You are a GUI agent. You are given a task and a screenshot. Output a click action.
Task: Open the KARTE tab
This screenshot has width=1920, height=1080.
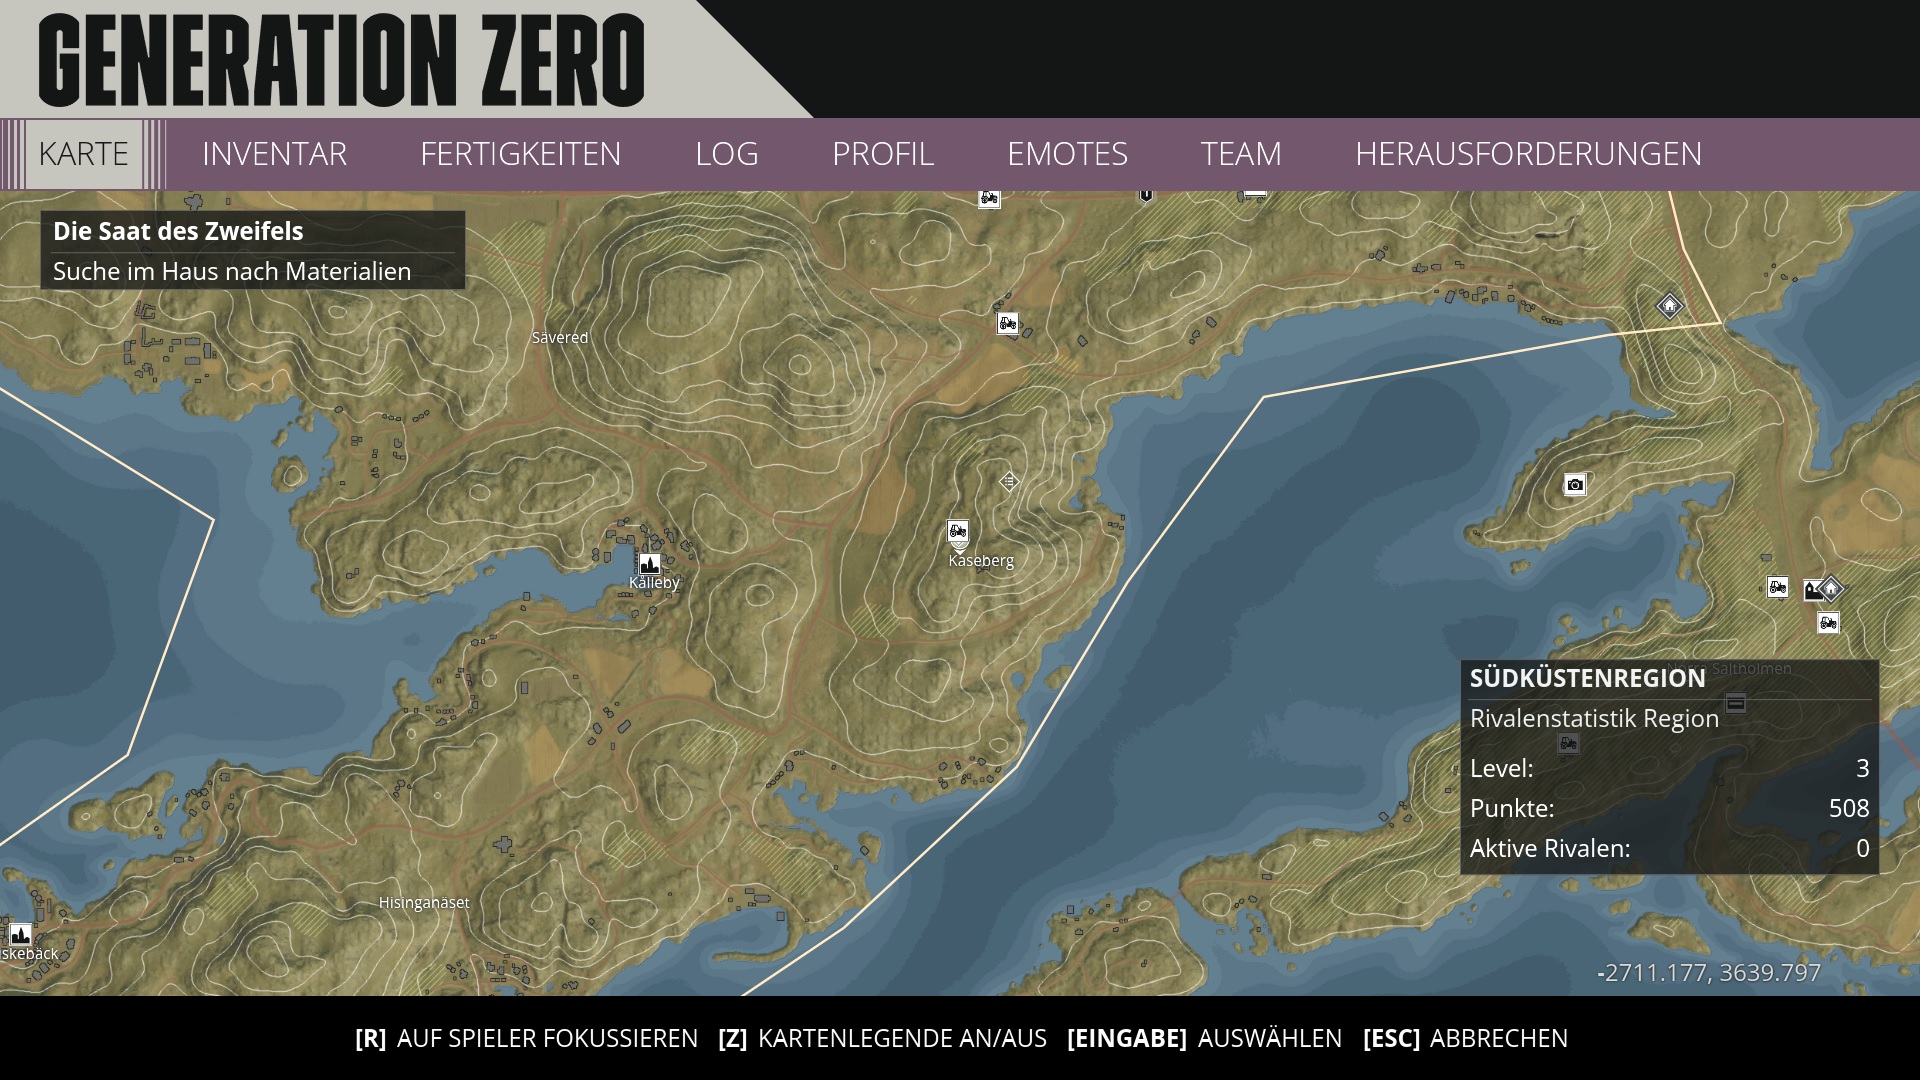tap(84, 154)
